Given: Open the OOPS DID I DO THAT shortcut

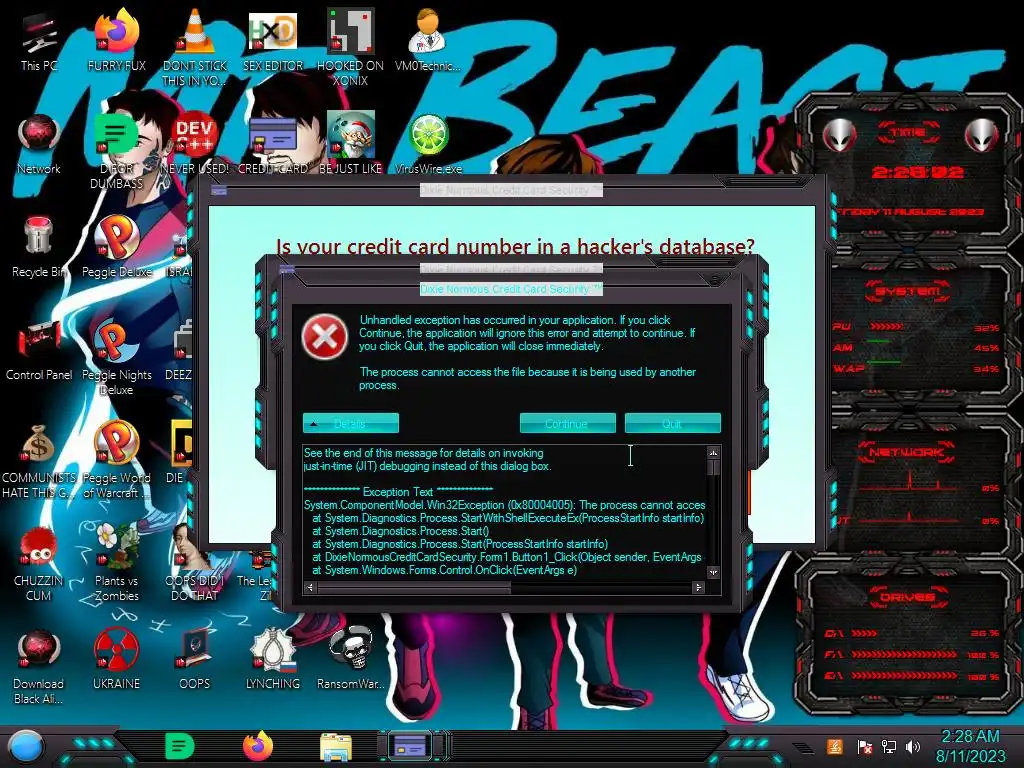Looking at the screenshot, I should pos(195,564).
